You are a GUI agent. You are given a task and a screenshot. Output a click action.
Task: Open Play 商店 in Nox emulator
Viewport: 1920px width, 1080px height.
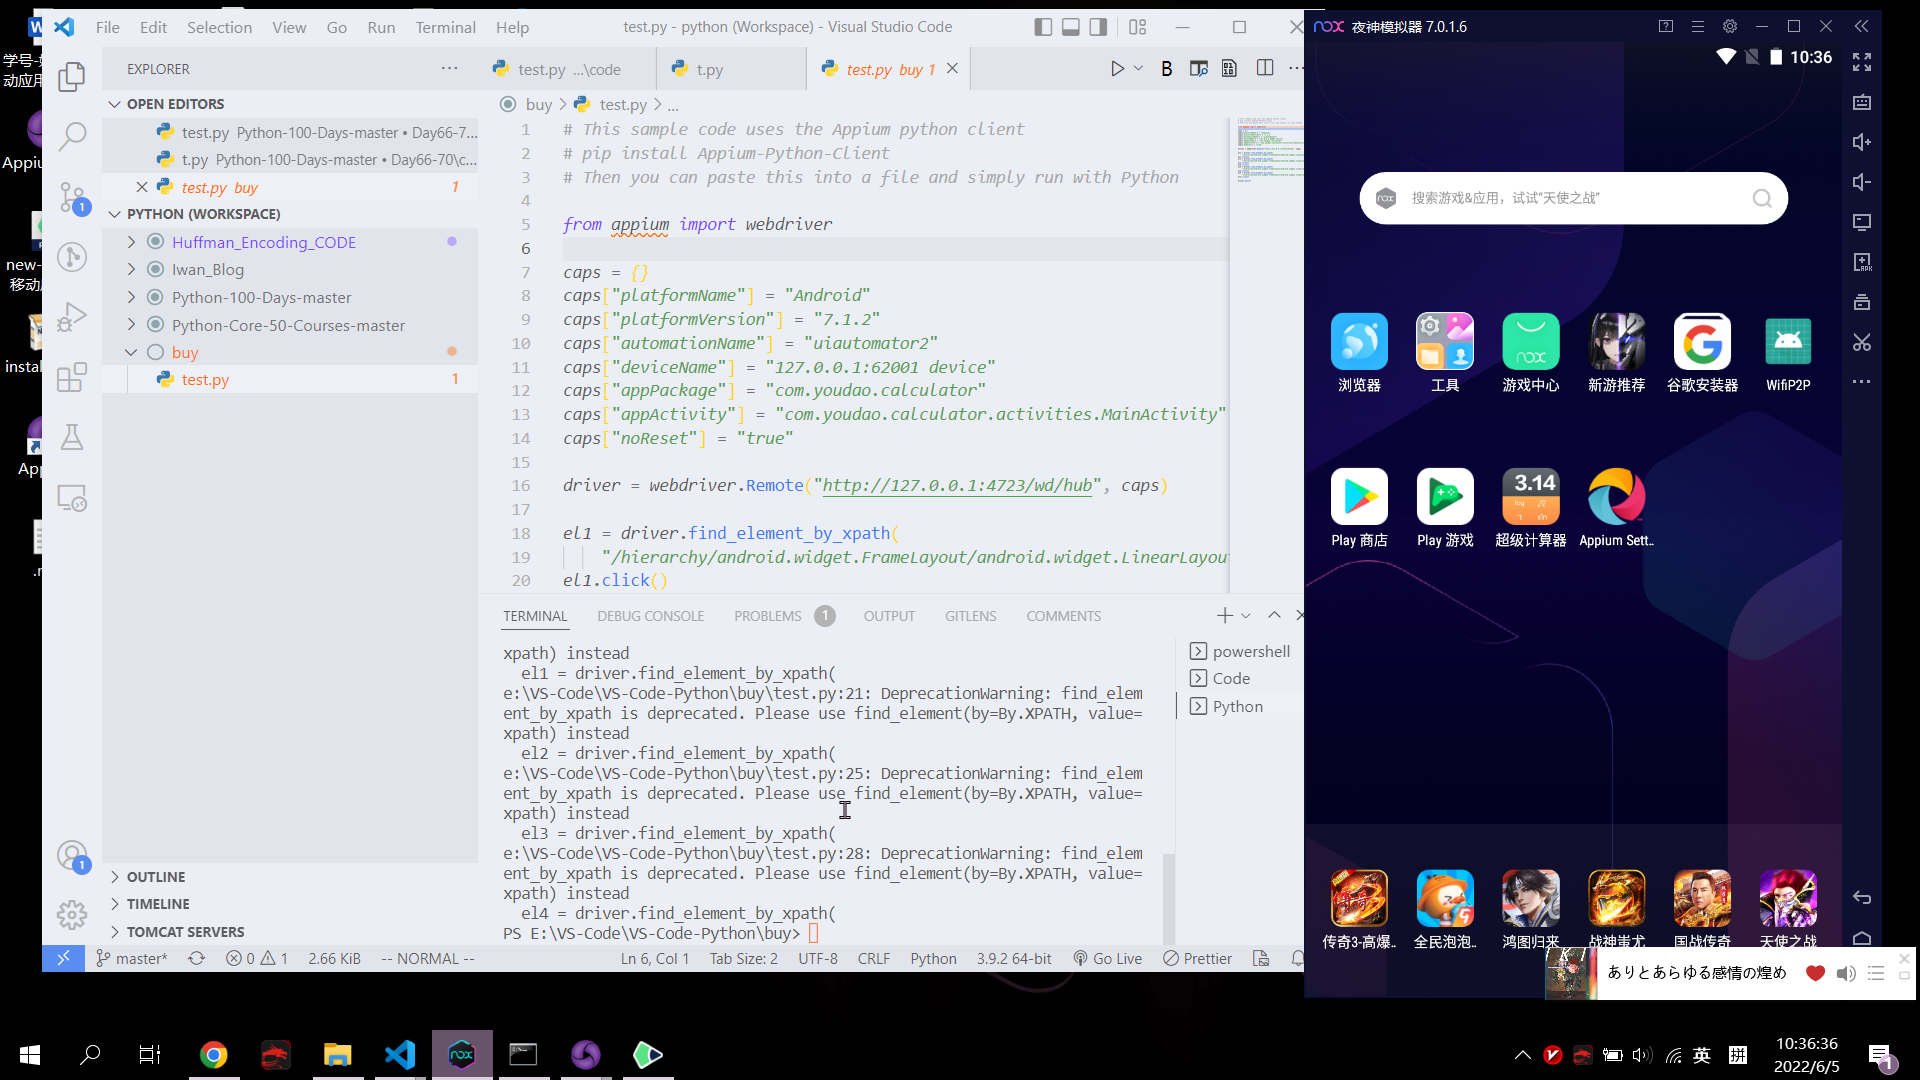coord(1359,508)
